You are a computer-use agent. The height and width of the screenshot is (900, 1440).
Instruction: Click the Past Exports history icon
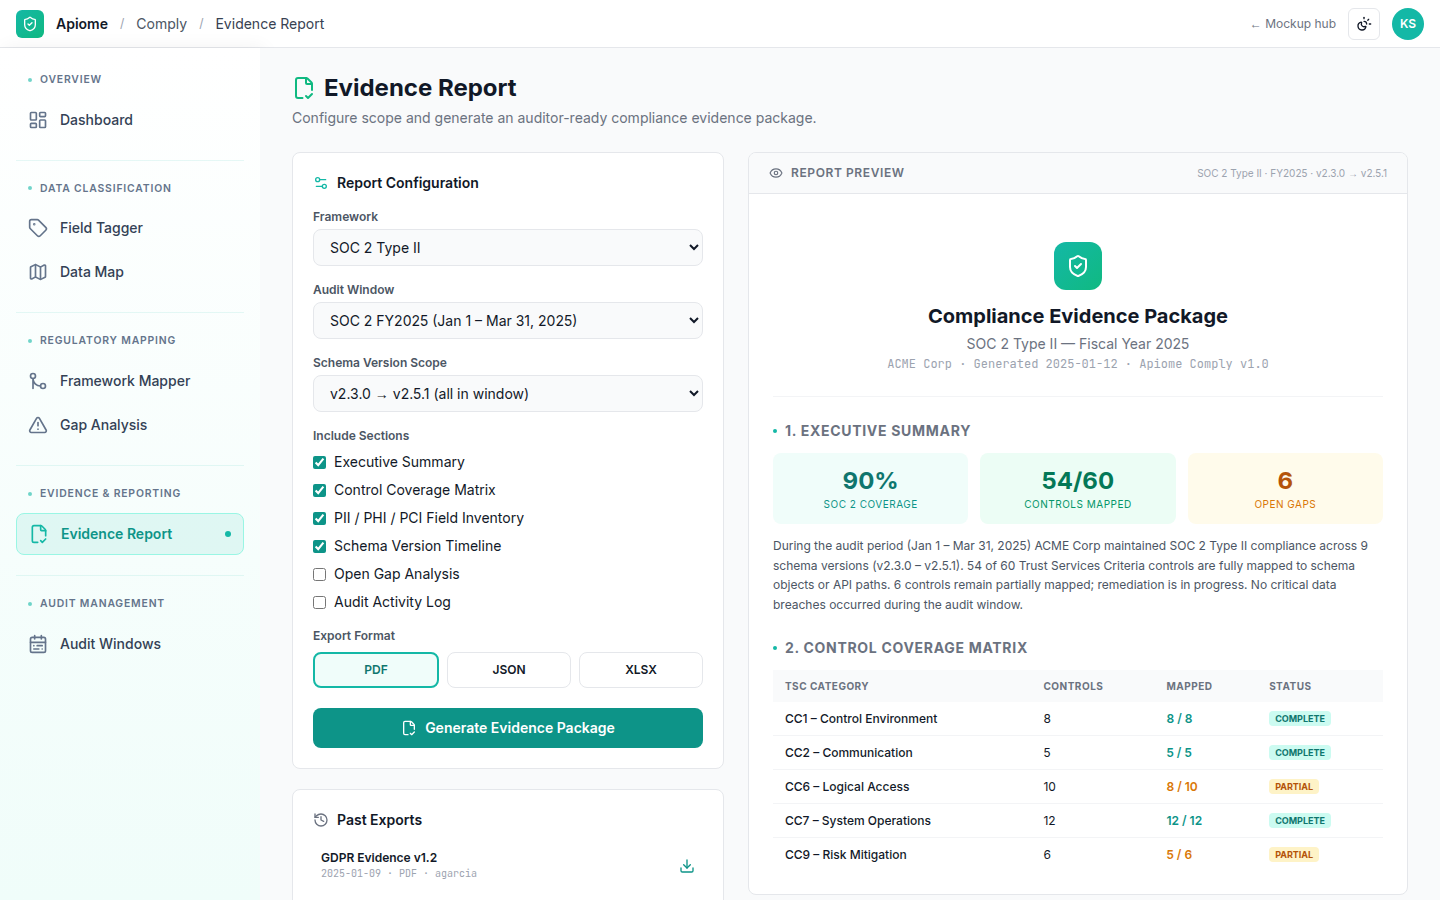point(321,820)
